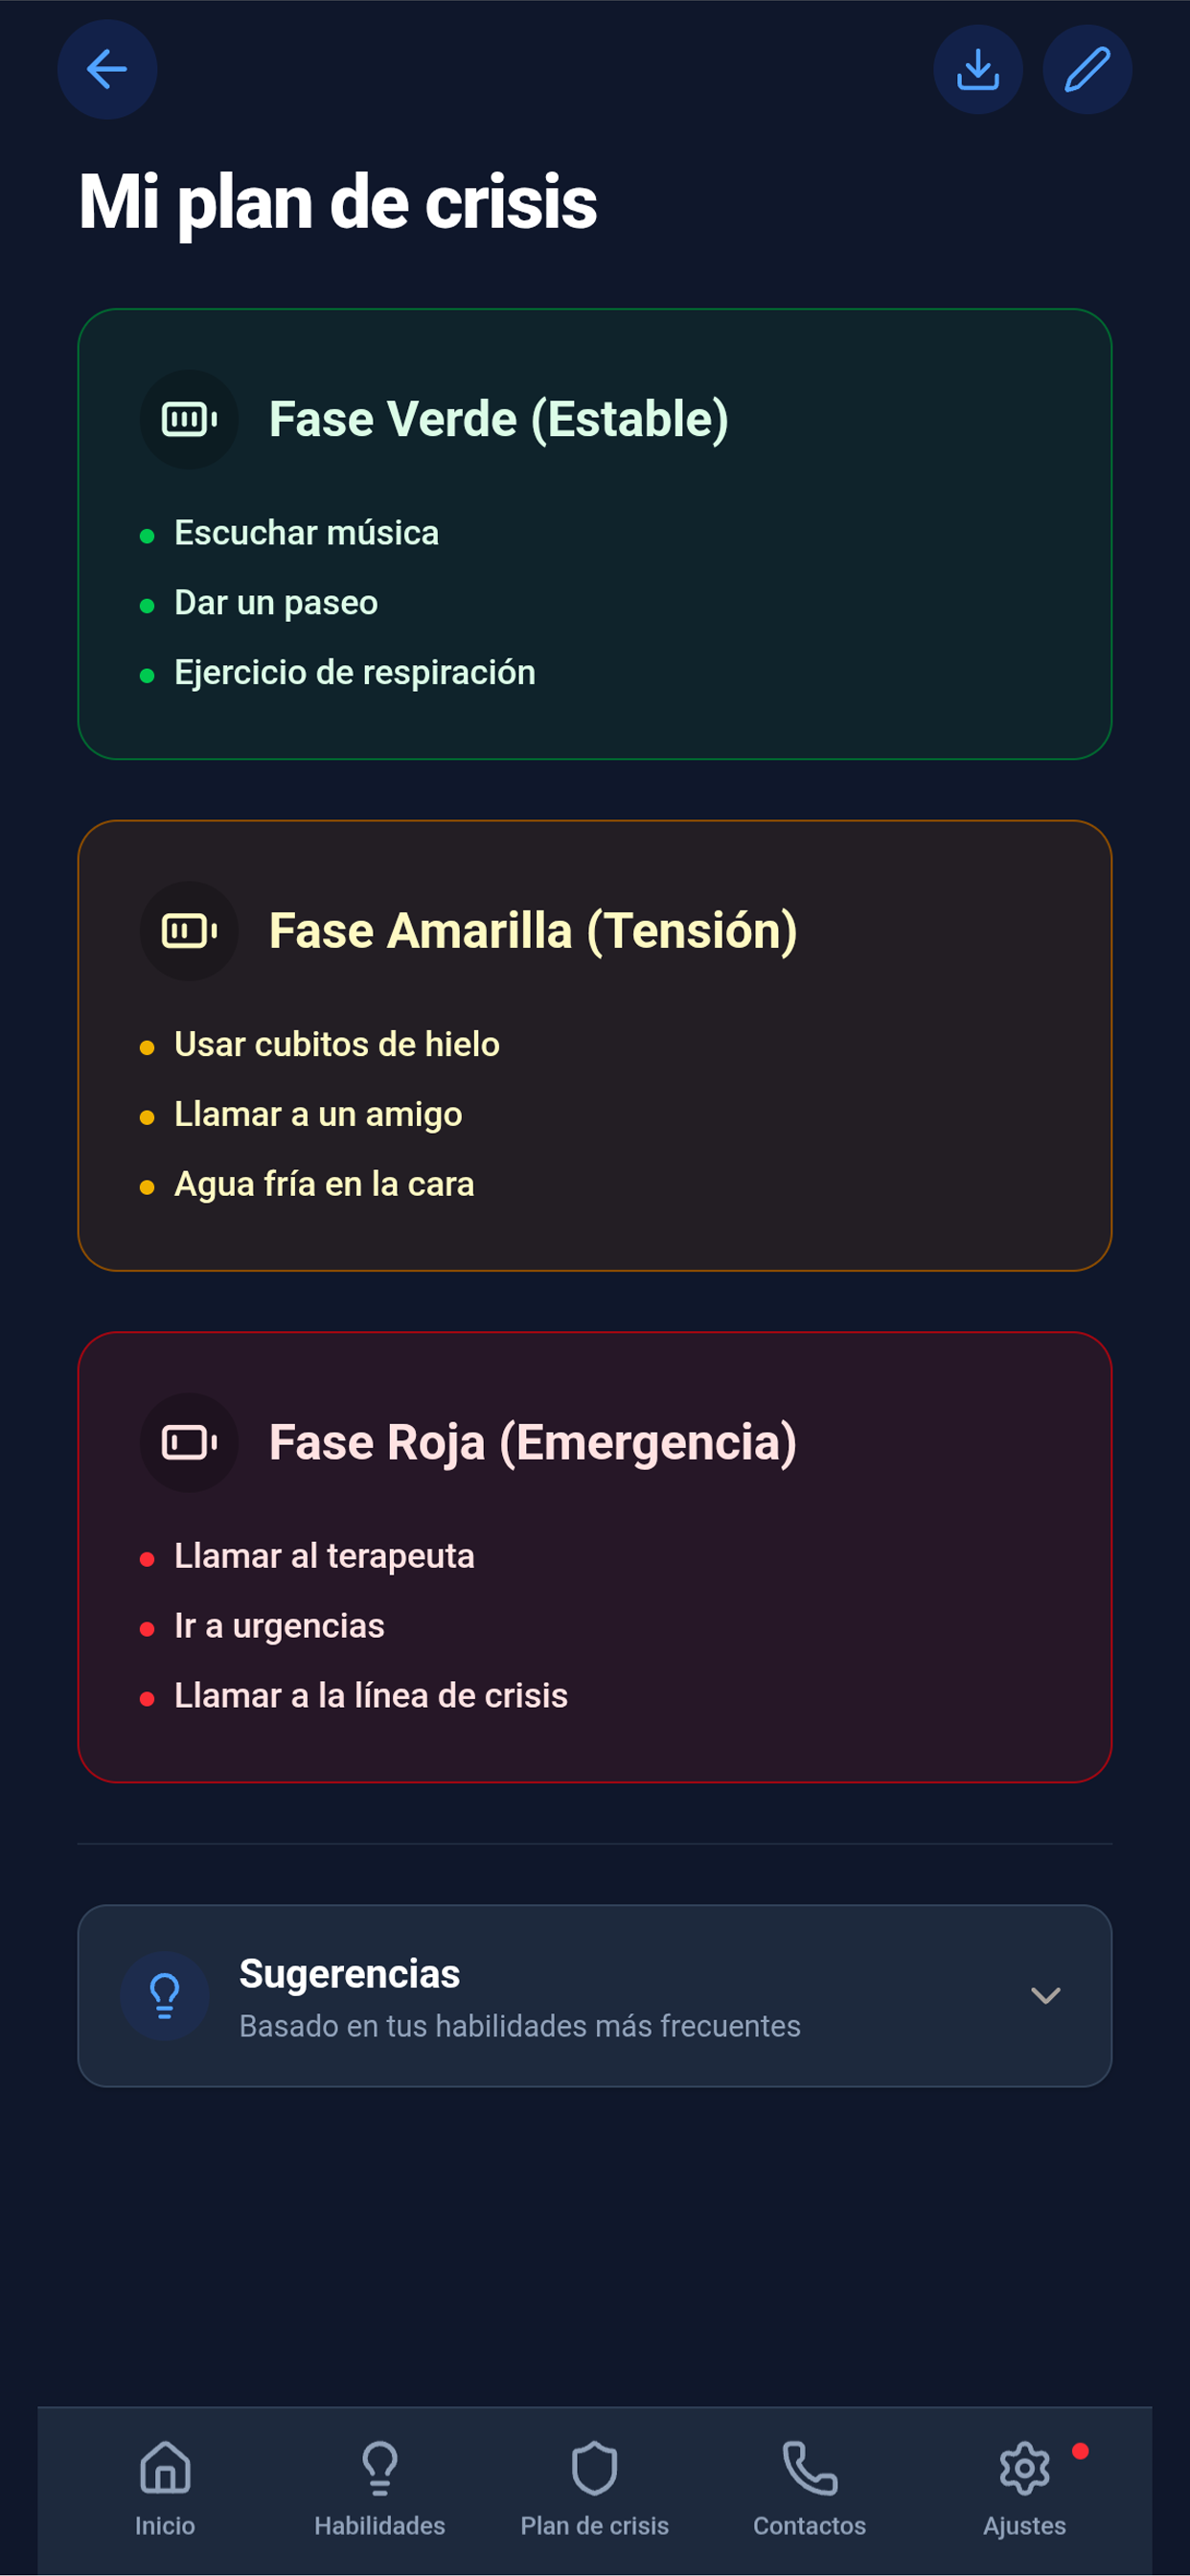Open suggestions based on frequent skills
The image size is (1190, 2576).
pos(595,1995)
